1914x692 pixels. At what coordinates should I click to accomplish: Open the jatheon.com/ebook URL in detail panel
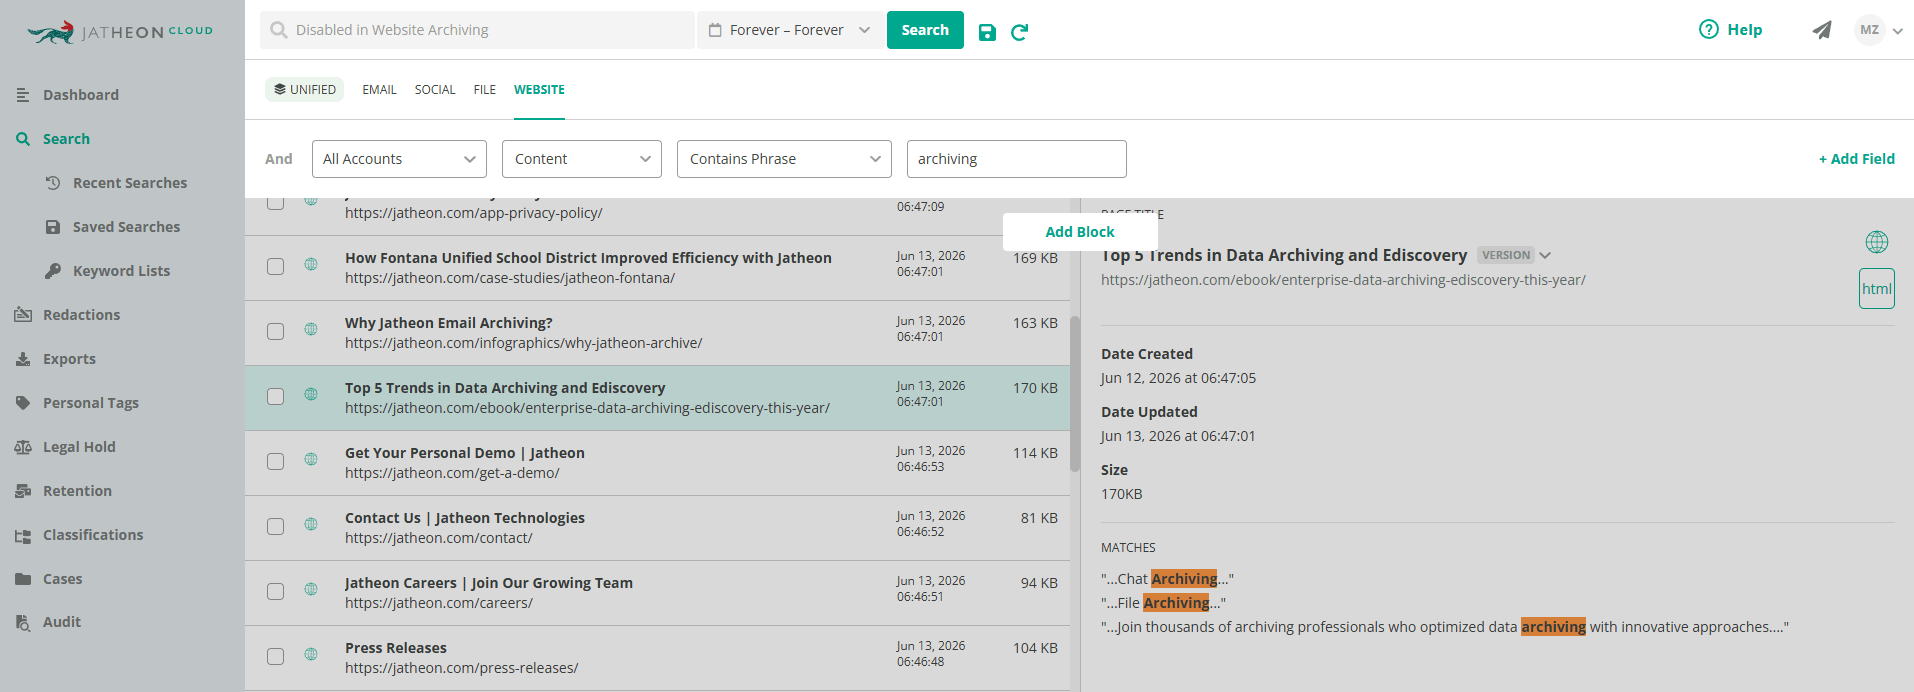[1343, 280]
